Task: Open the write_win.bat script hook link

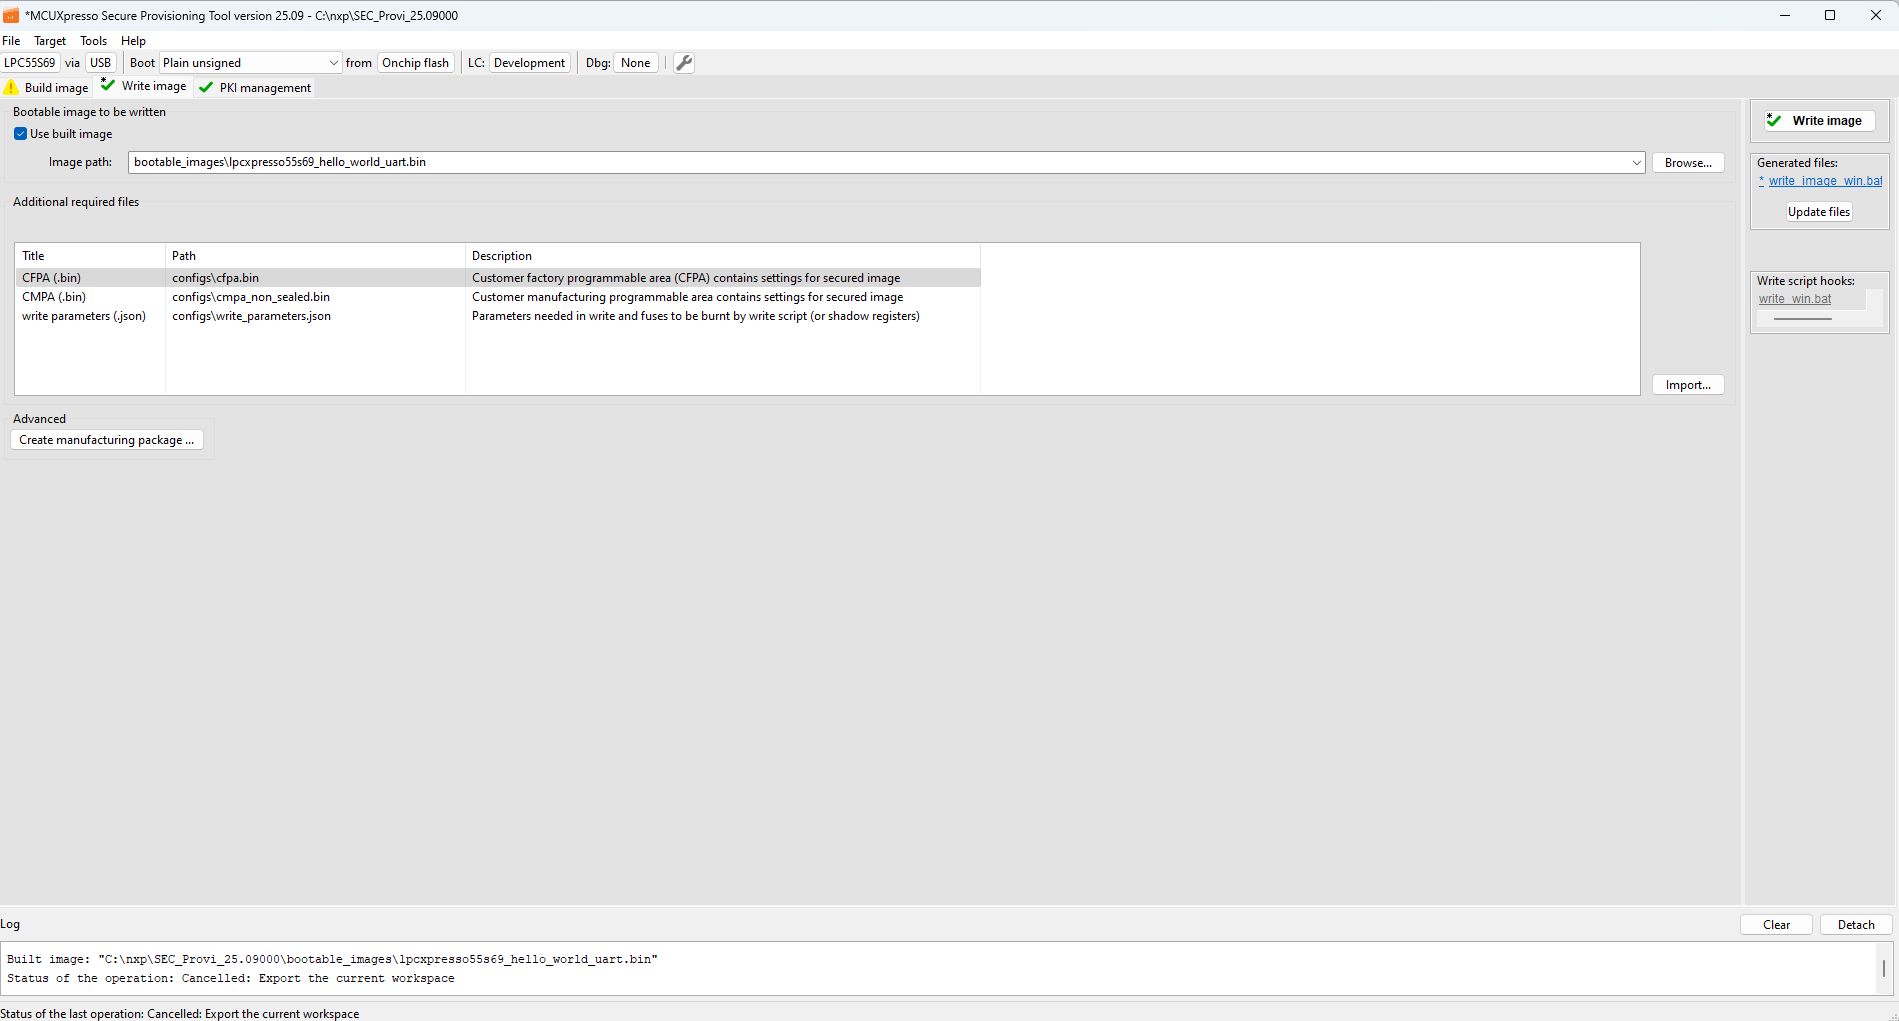Action: [1795, 299]
